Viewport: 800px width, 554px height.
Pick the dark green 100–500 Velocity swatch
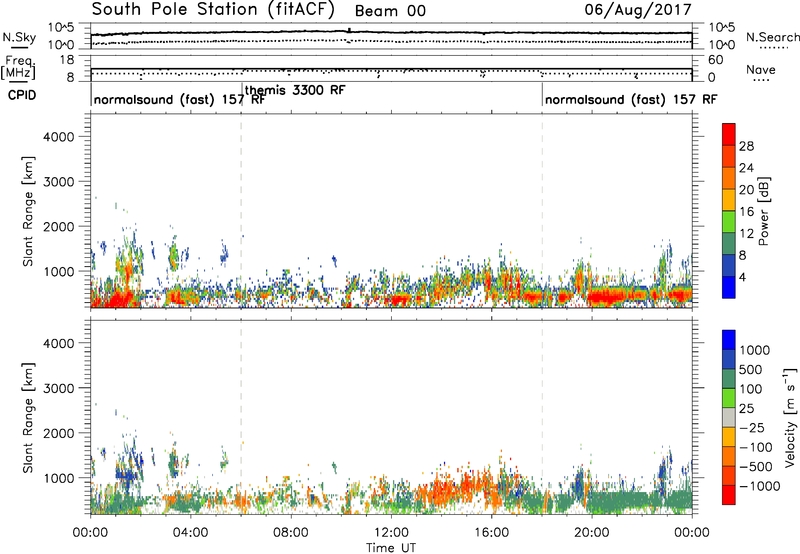click(729, 379)
